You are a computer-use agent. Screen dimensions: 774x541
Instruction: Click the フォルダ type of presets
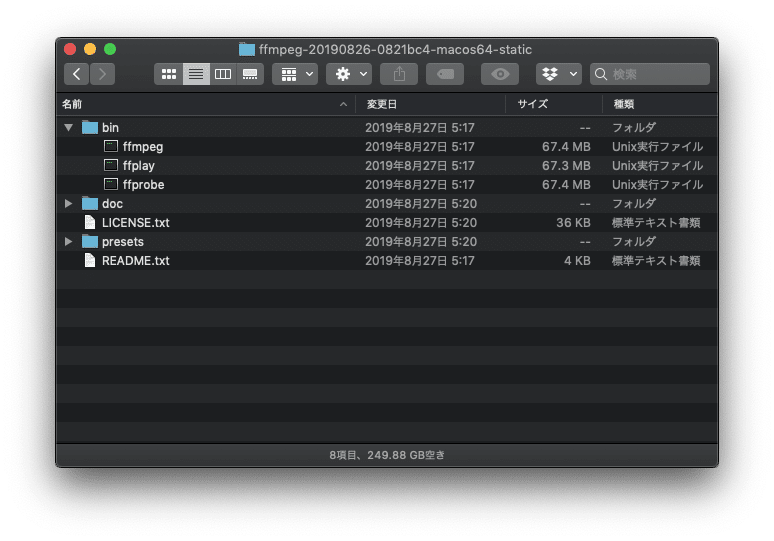coord(634,241)
